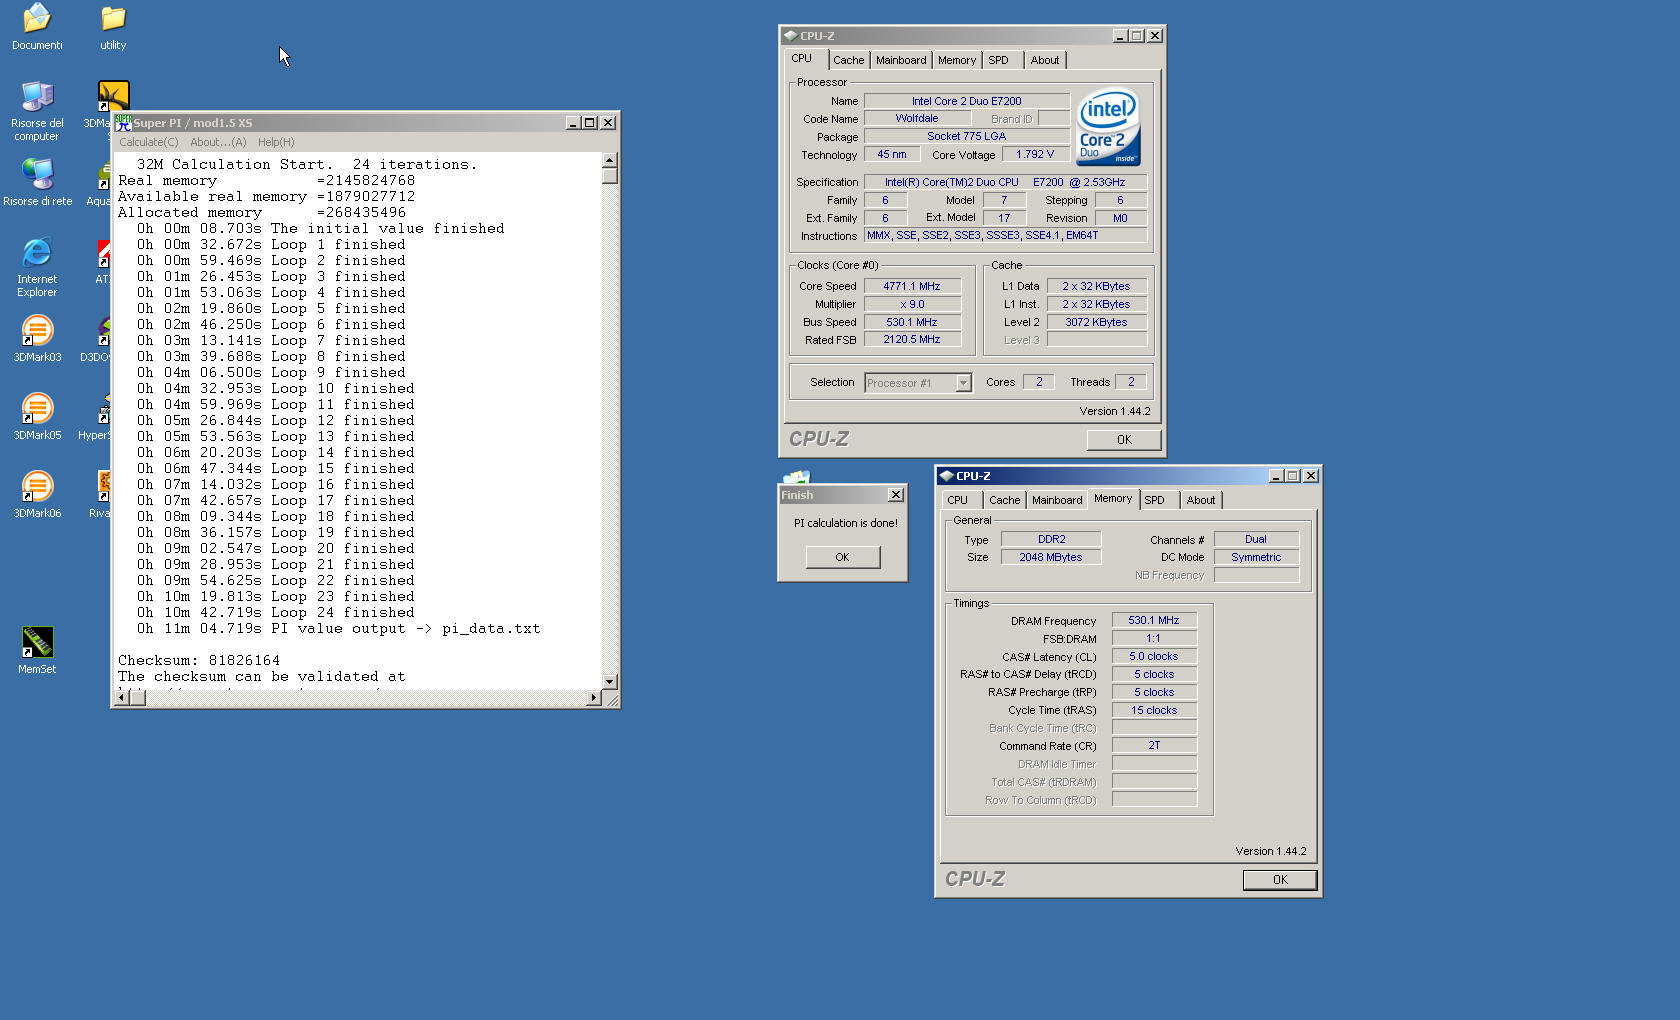The width and height of the screenshot is (1680, 1020).
Task: Click CPU-Z title icon in top window
Action: click(x=790, y=36)
